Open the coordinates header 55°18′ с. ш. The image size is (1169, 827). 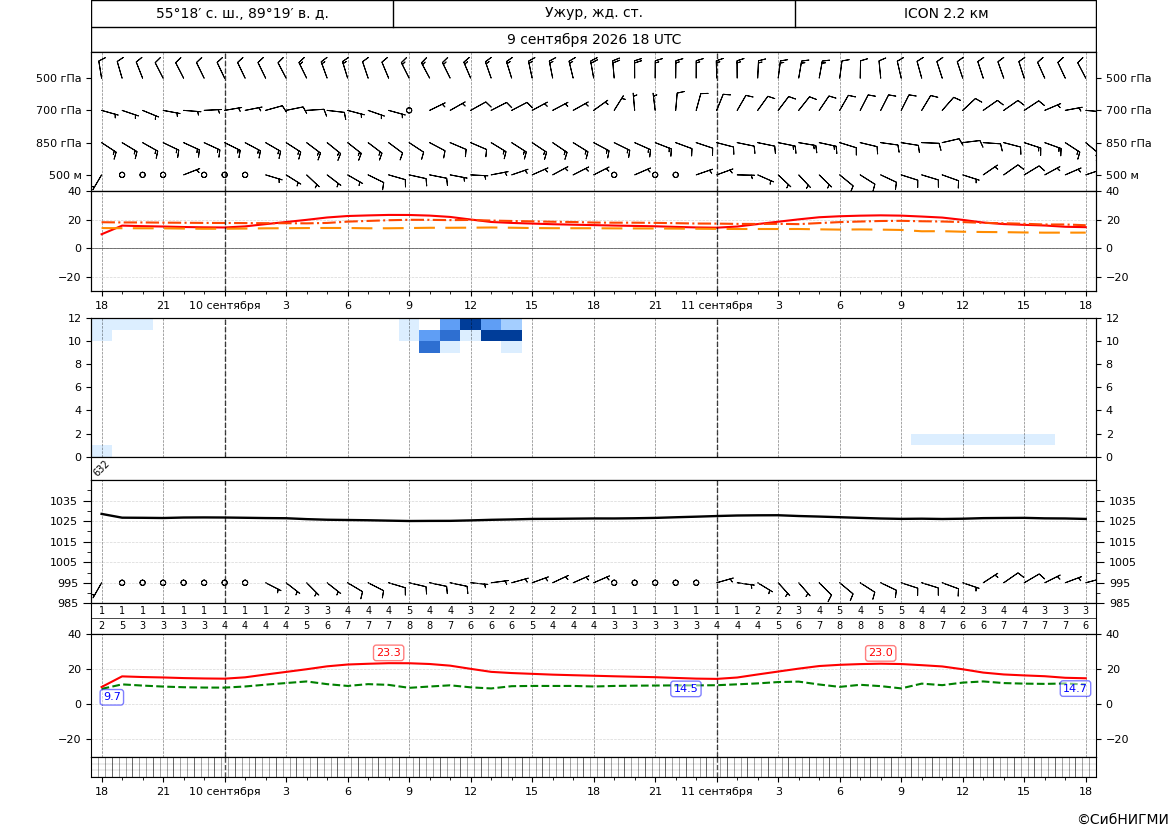242,13
